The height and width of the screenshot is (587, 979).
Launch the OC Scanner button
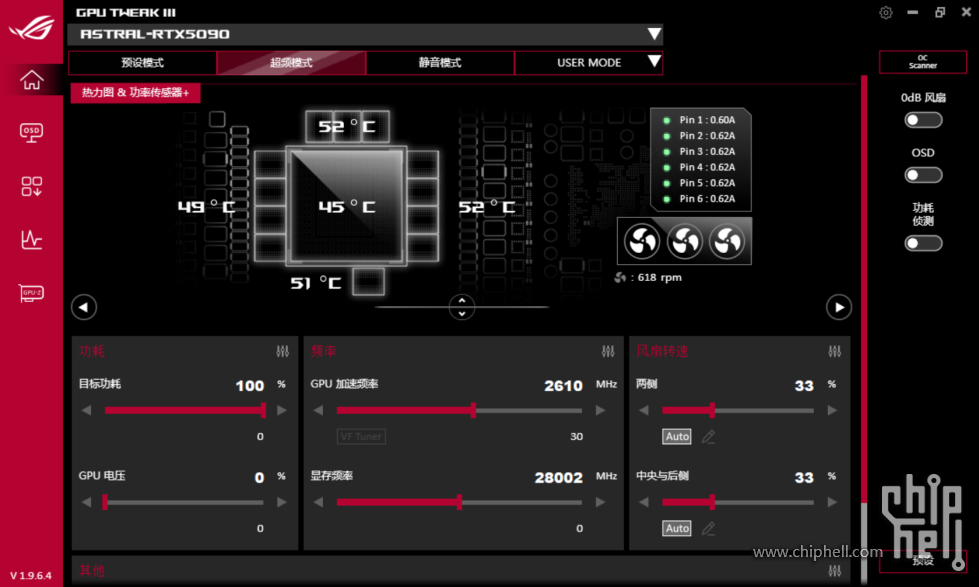923,62
